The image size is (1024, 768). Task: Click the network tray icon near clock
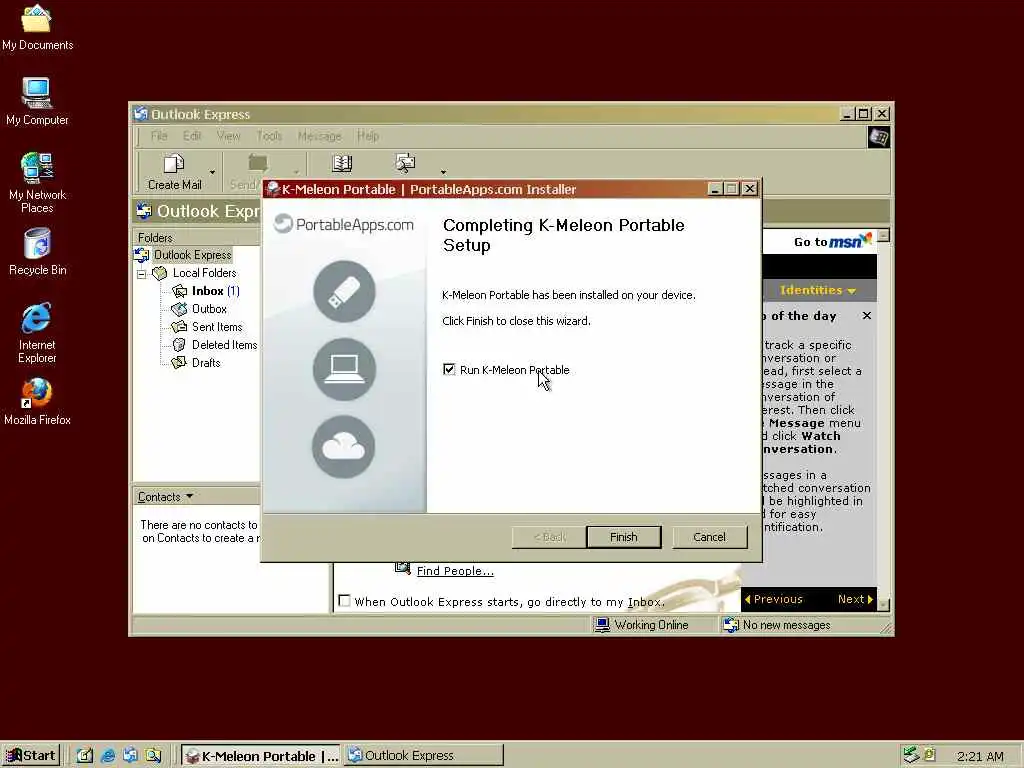coord(910,755)
